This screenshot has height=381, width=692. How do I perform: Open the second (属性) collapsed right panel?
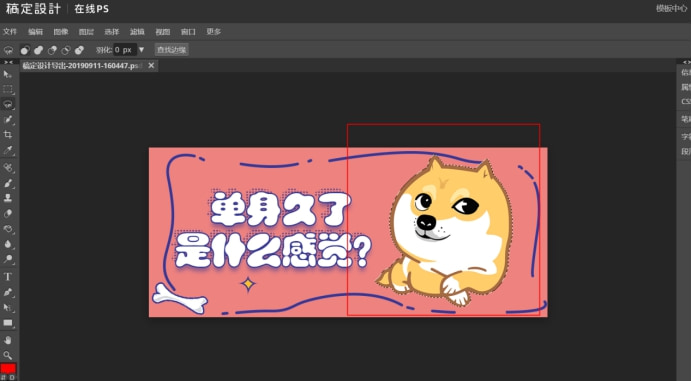685,87
